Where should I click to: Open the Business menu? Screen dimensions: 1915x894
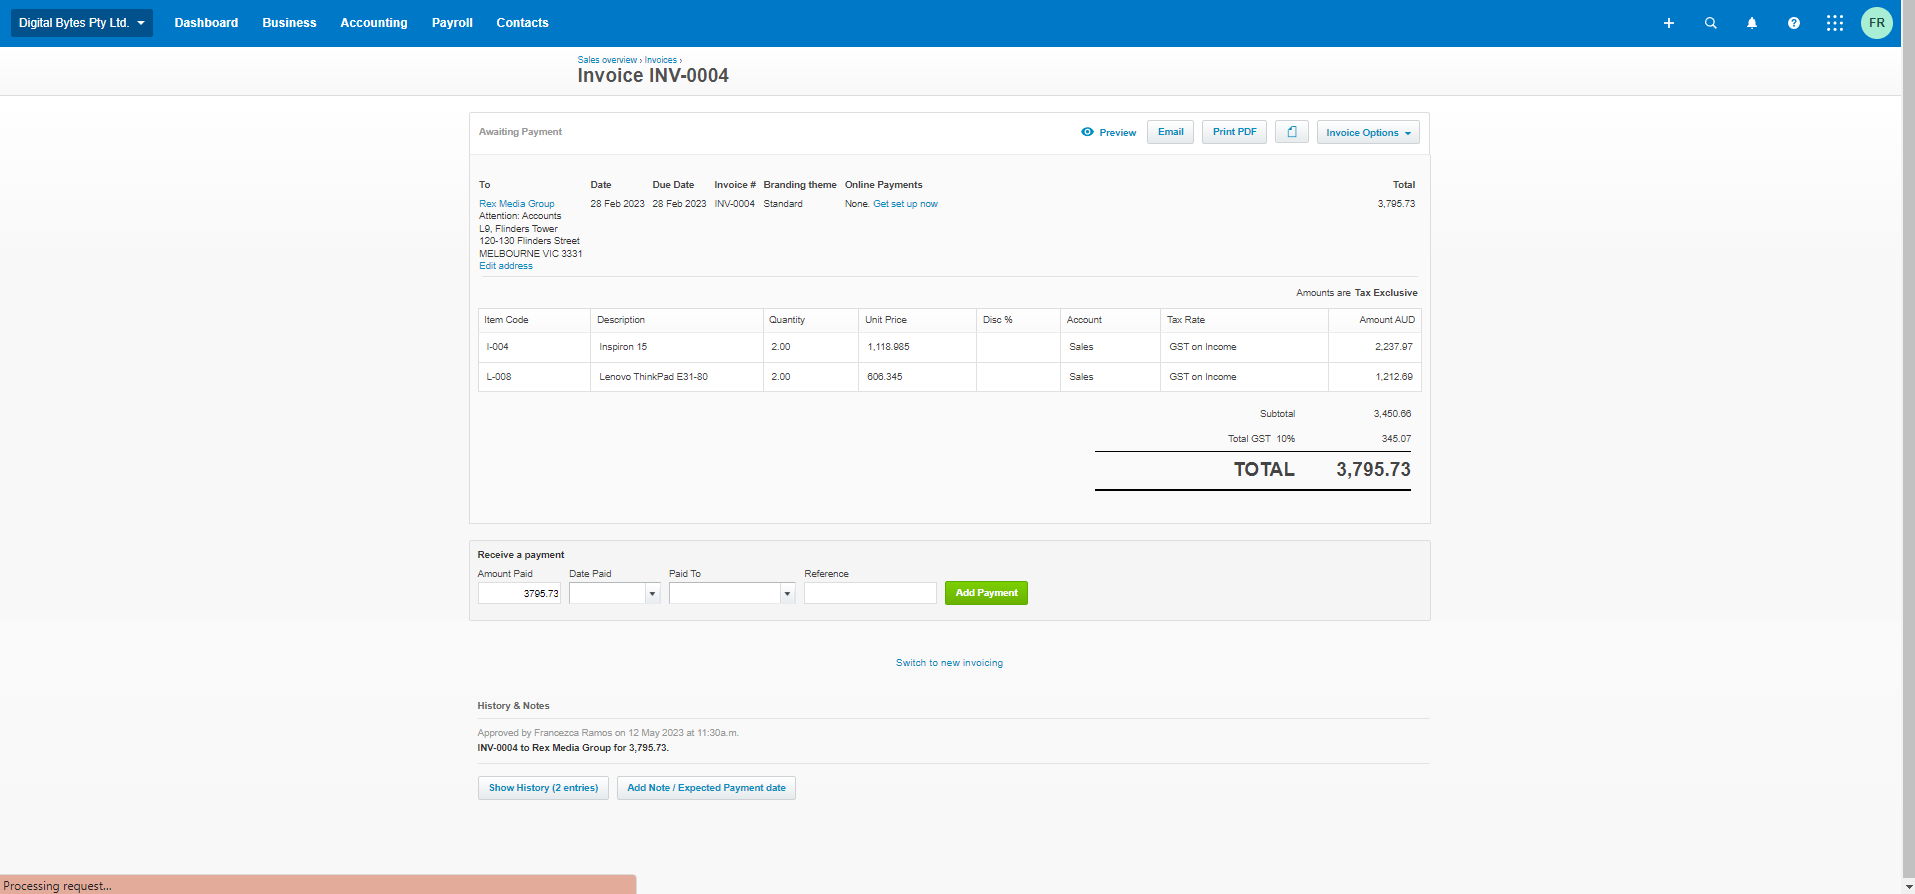[289, 23]
